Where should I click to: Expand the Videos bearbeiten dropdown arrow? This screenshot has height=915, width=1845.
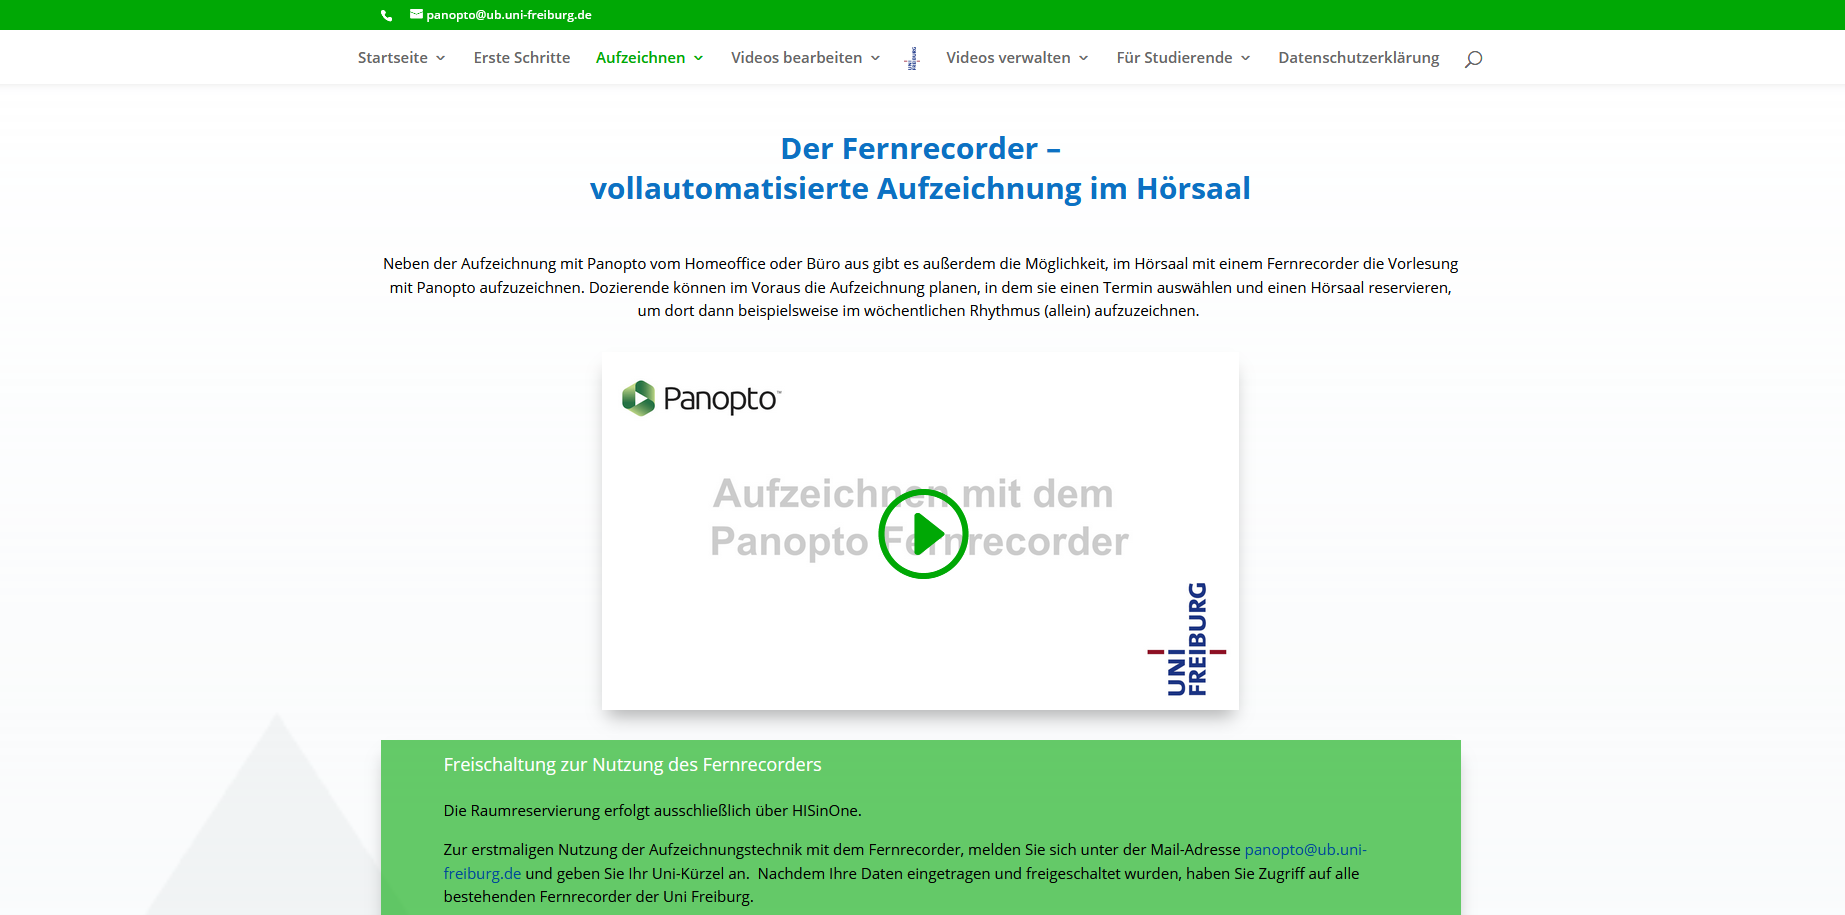pyautogui.click(x=876, y=58)
